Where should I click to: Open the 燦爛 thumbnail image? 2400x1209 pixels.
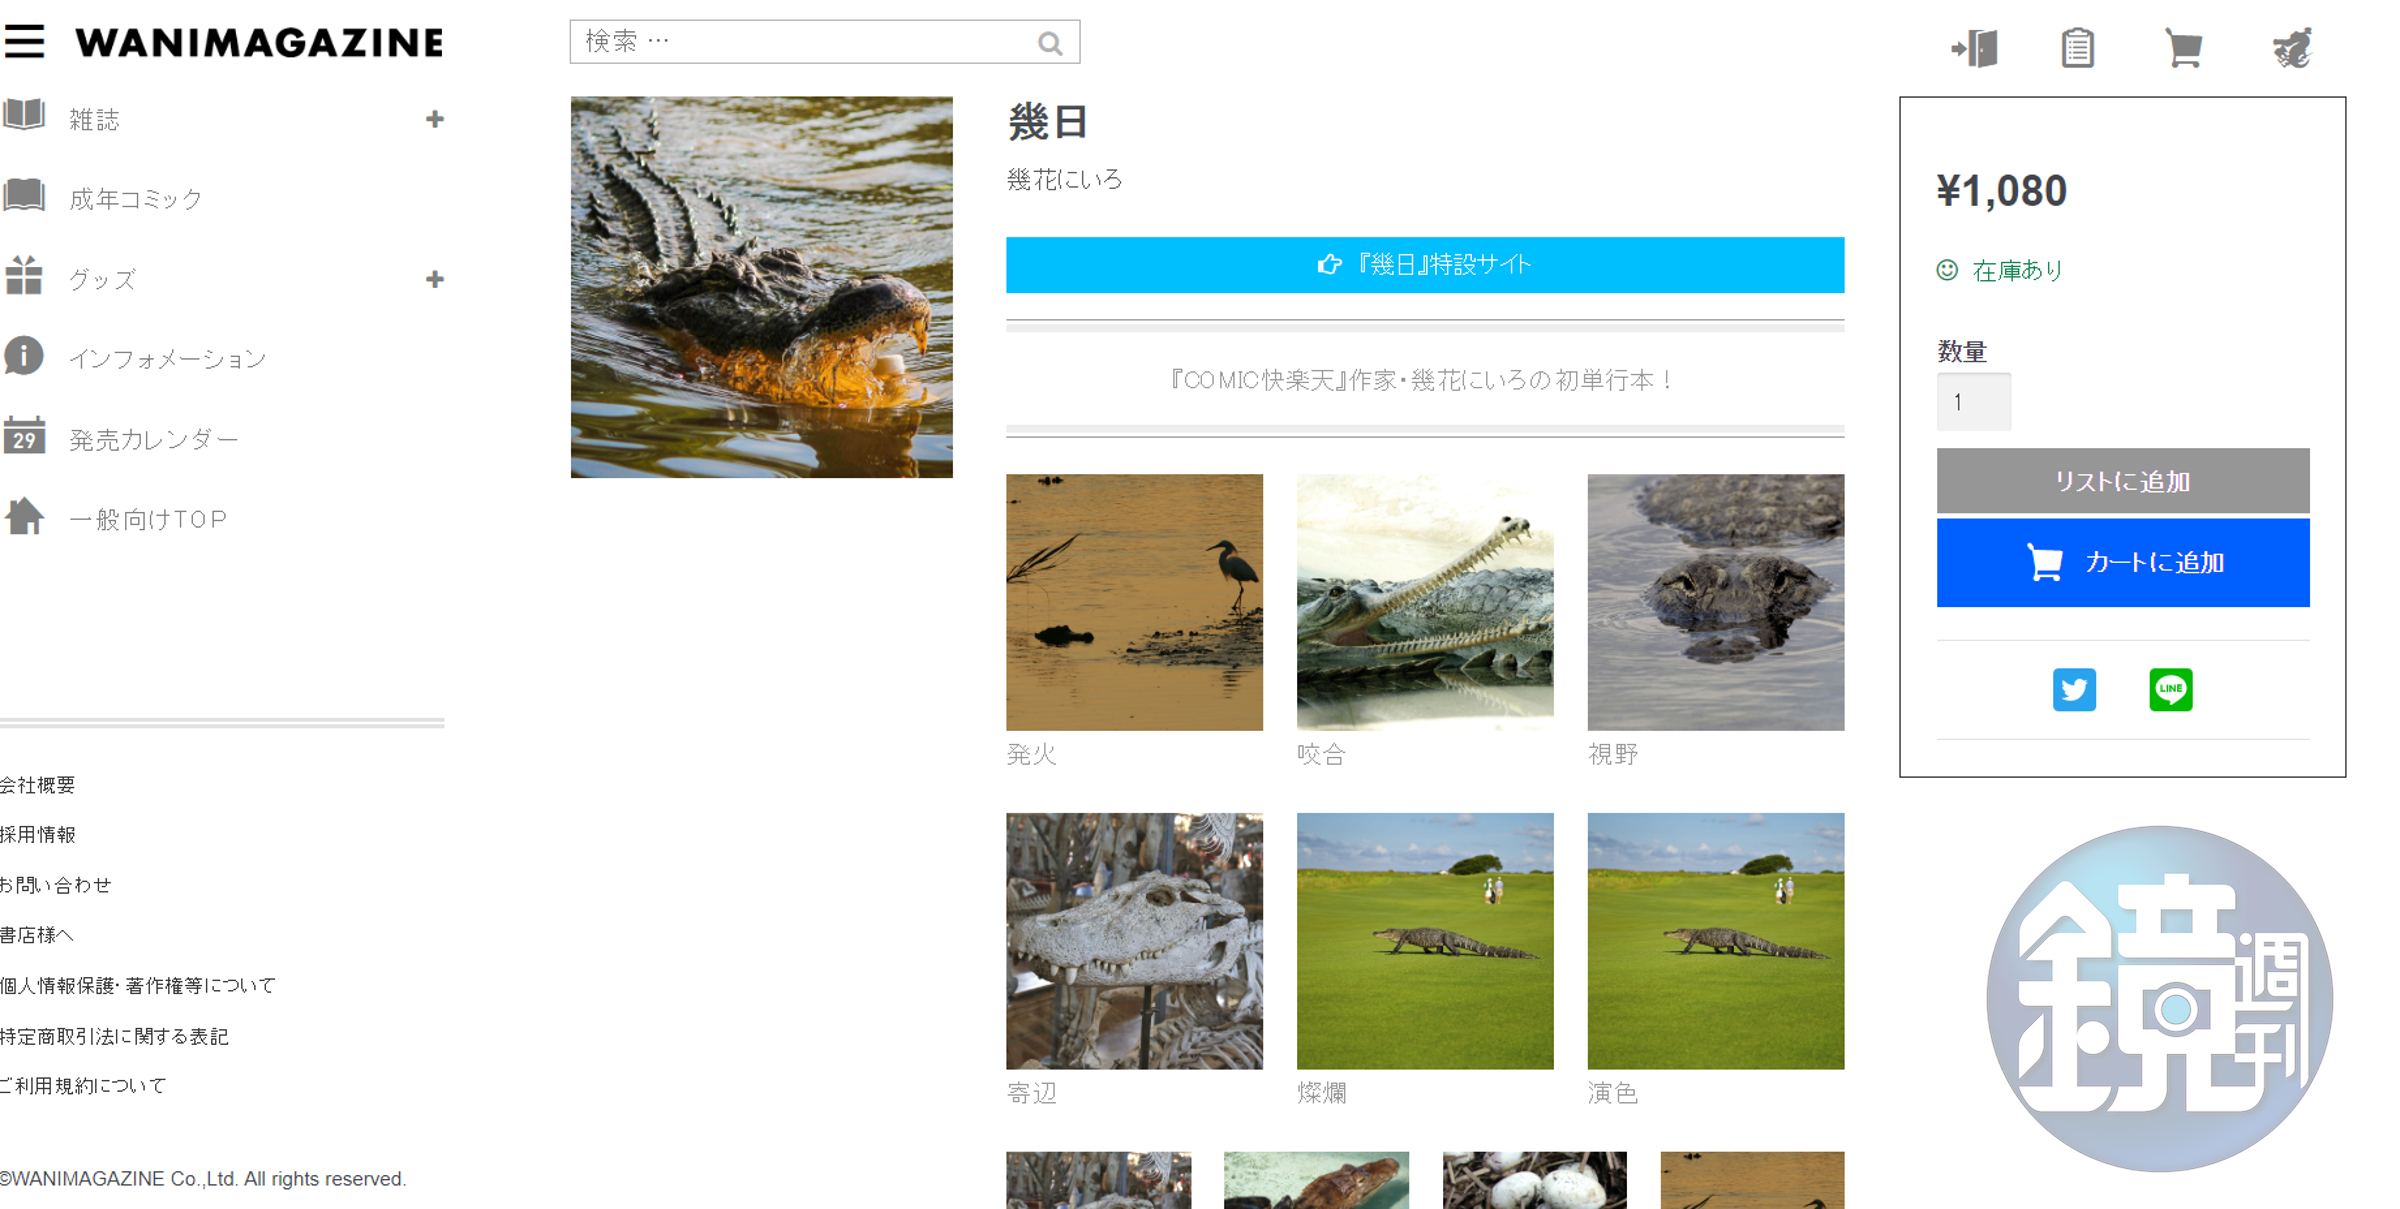1425,941
